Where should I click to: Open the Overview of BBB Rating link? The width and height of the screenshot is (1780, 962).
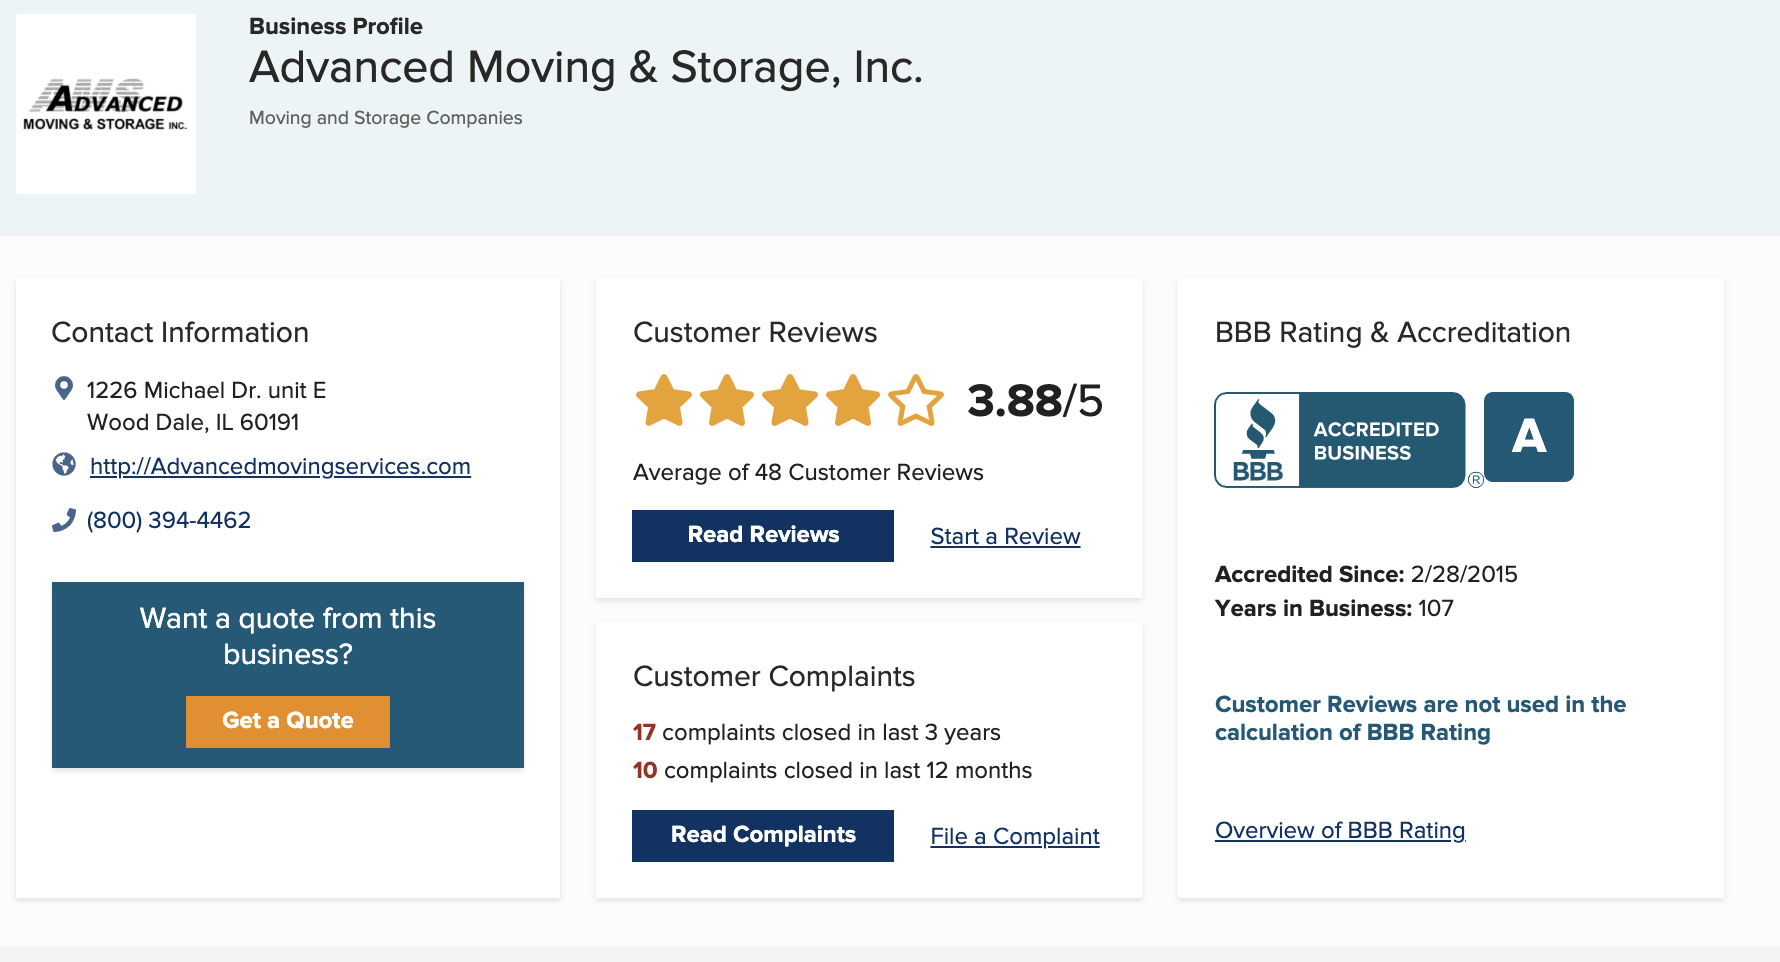click(1340, 830)
